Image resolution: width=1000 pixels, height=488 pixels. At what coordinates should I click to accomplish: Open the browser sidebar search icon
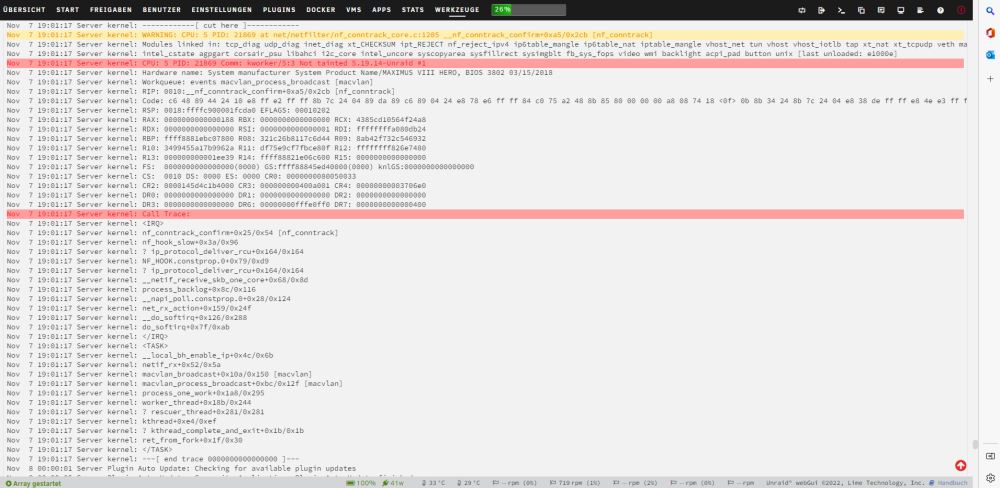tap(990, 10)
